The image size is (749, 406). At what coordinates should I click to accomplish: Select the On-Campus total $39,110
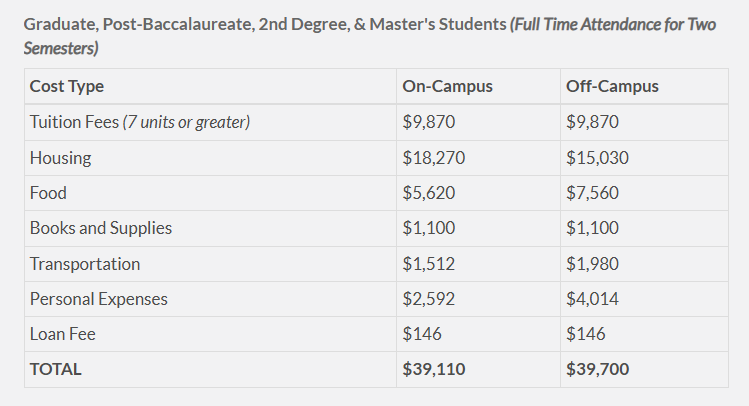pyautogui.click(x=434, y=369)
